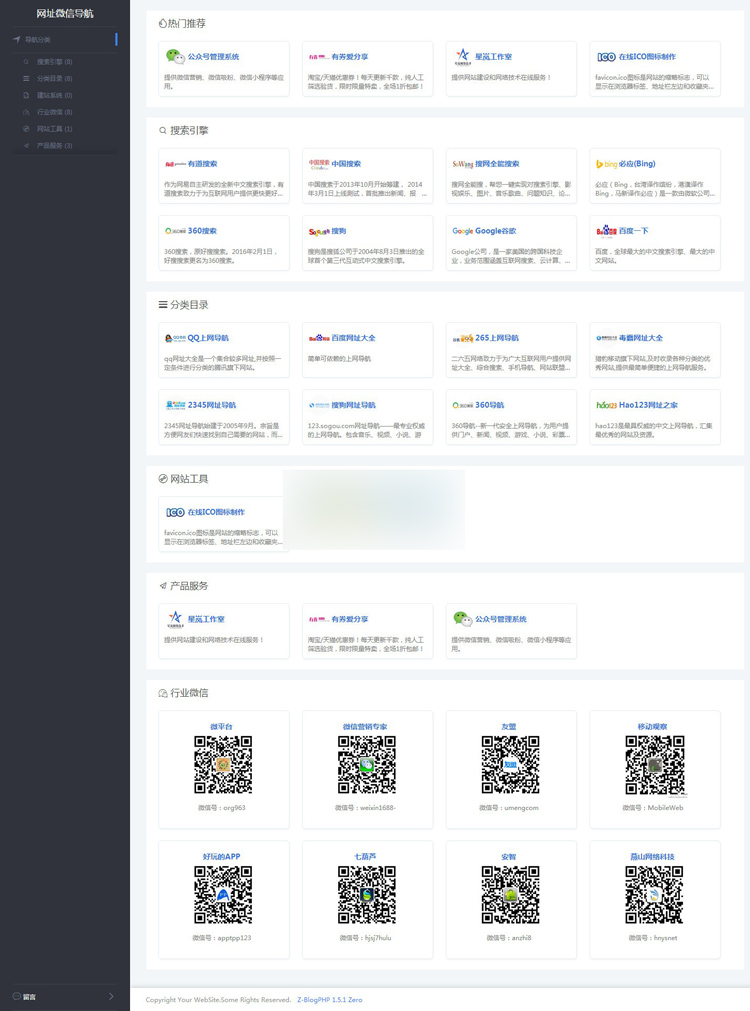Open the 微平台 QR code
Image resolution: width=750 pixels, height=1011 pixels.
[223, 765]
